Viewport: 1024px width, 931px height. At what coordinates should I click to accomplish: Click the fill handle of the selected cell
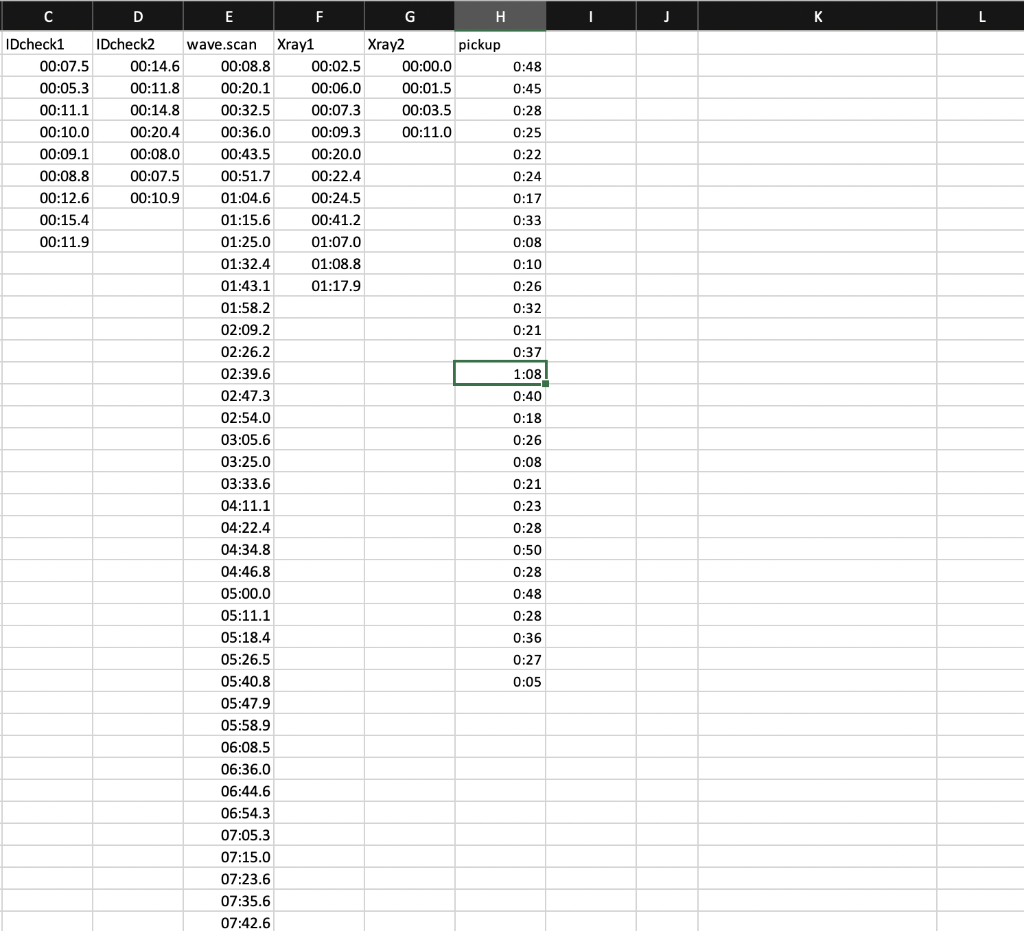point(546,384)
